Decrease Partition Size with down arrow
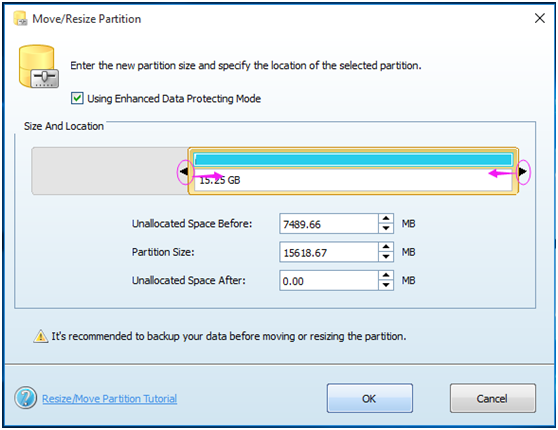This screenshot has height=430, width=558. click(x=386, y=257)
